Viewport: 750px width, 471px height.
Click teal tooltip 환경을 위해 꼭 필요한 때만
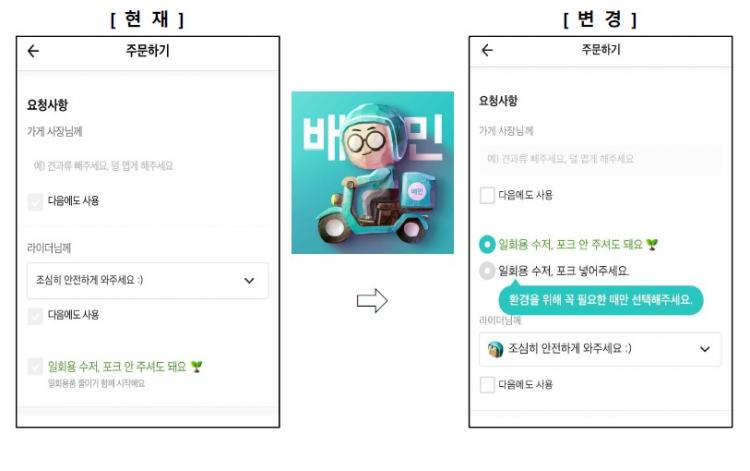601,300
